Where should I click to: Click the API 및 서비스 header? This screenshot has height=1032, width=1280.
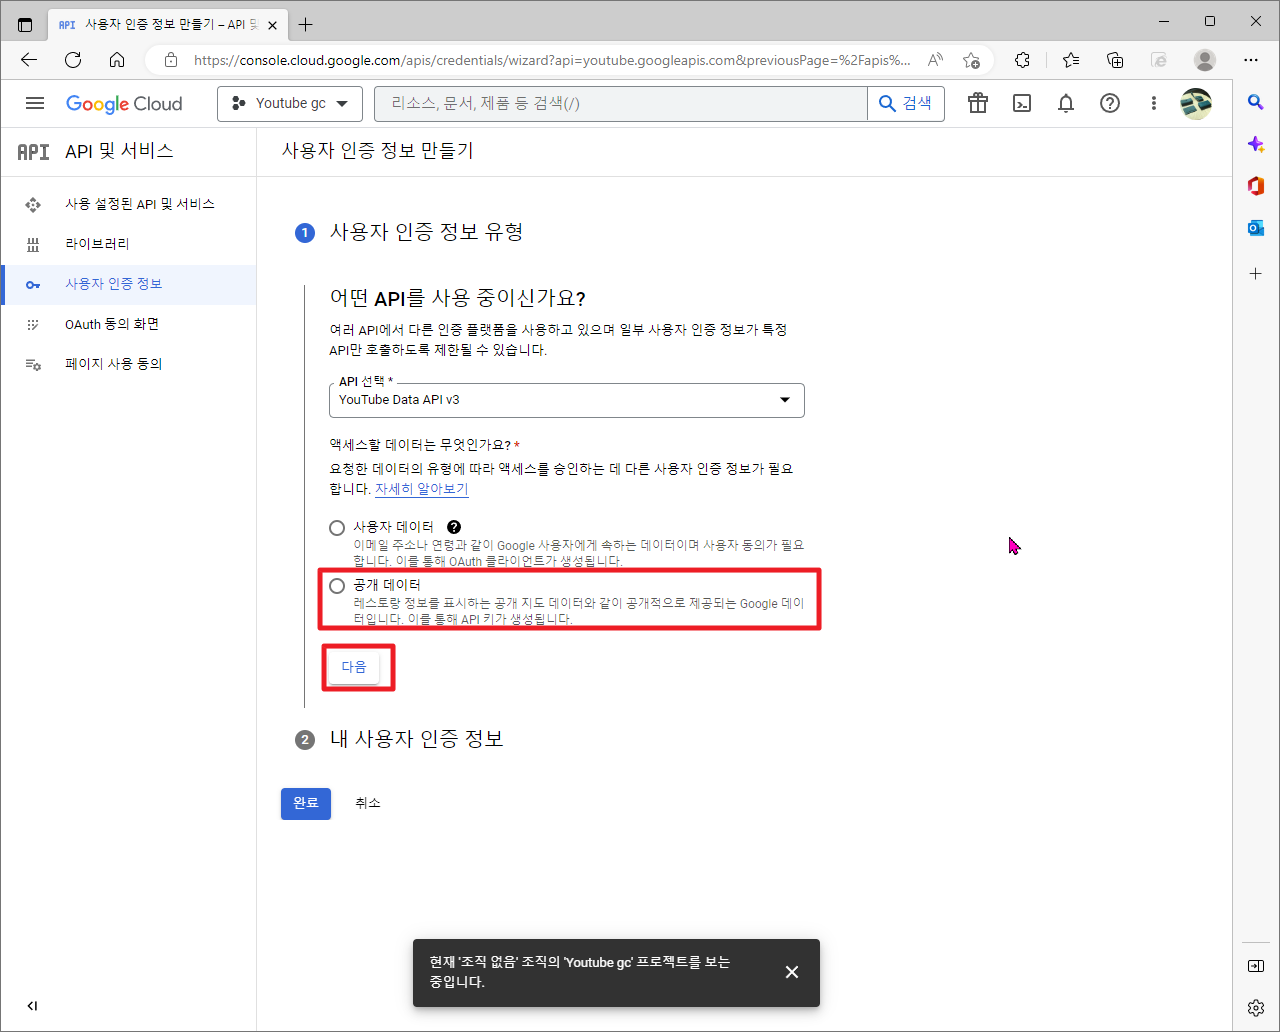[x=119, y=151]
